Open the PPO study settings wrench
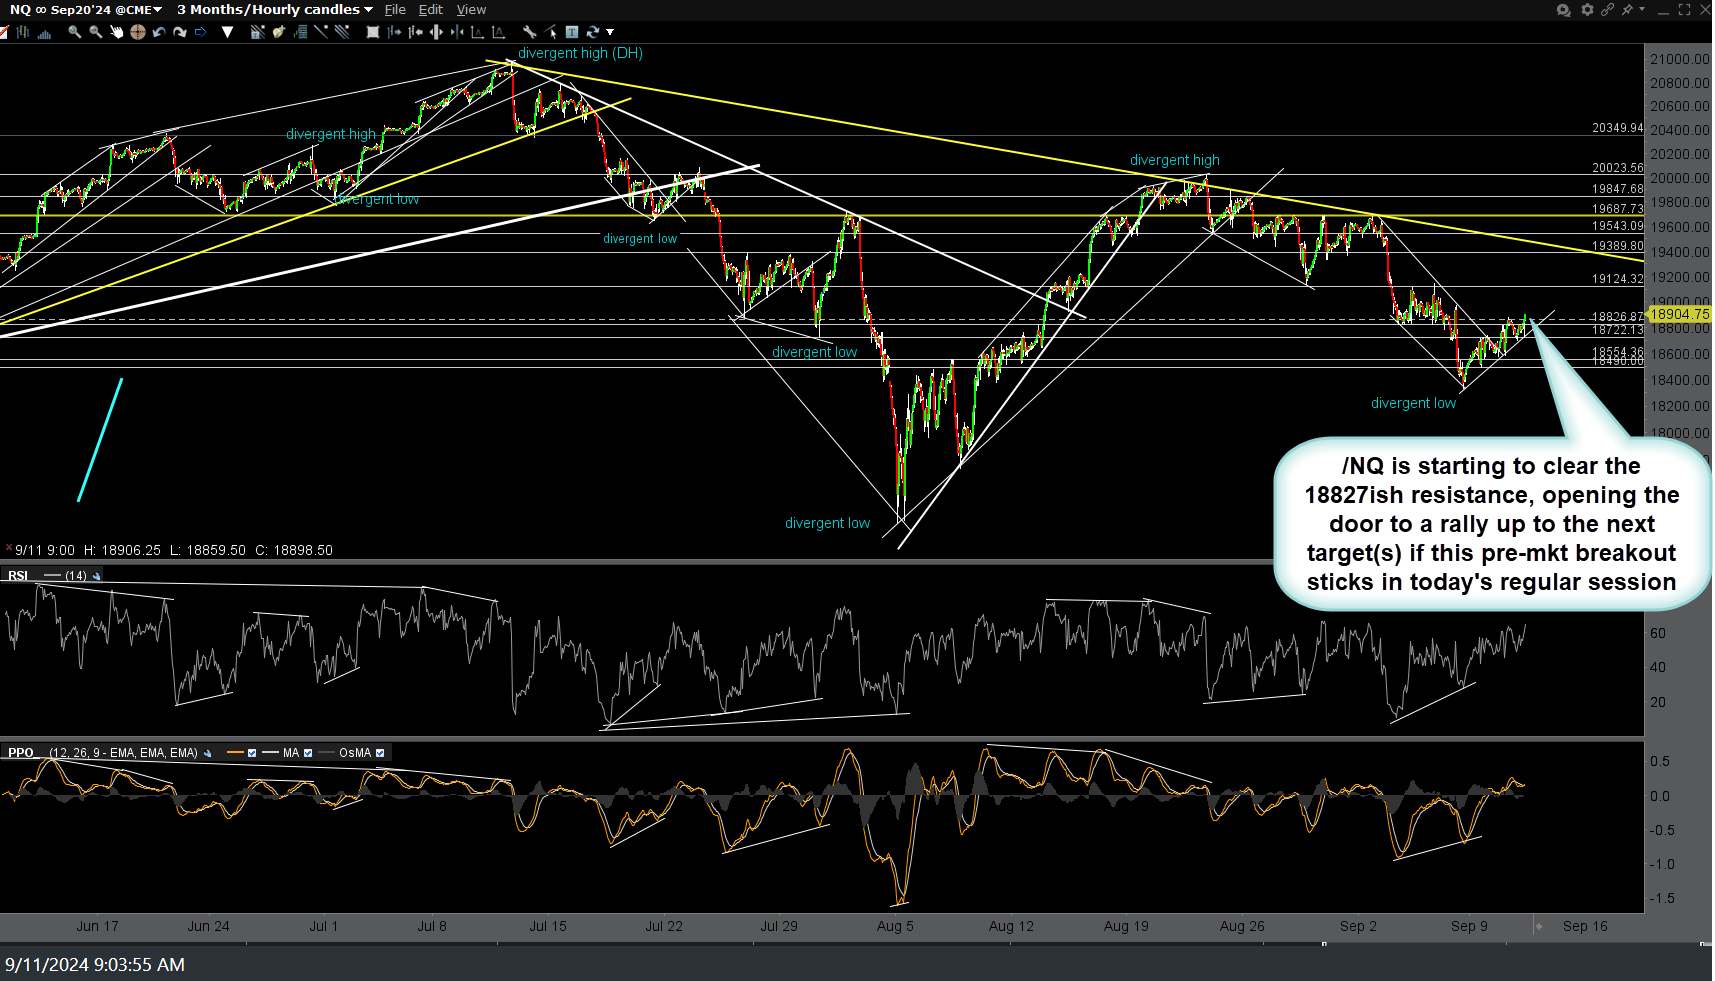 (206, 752)
